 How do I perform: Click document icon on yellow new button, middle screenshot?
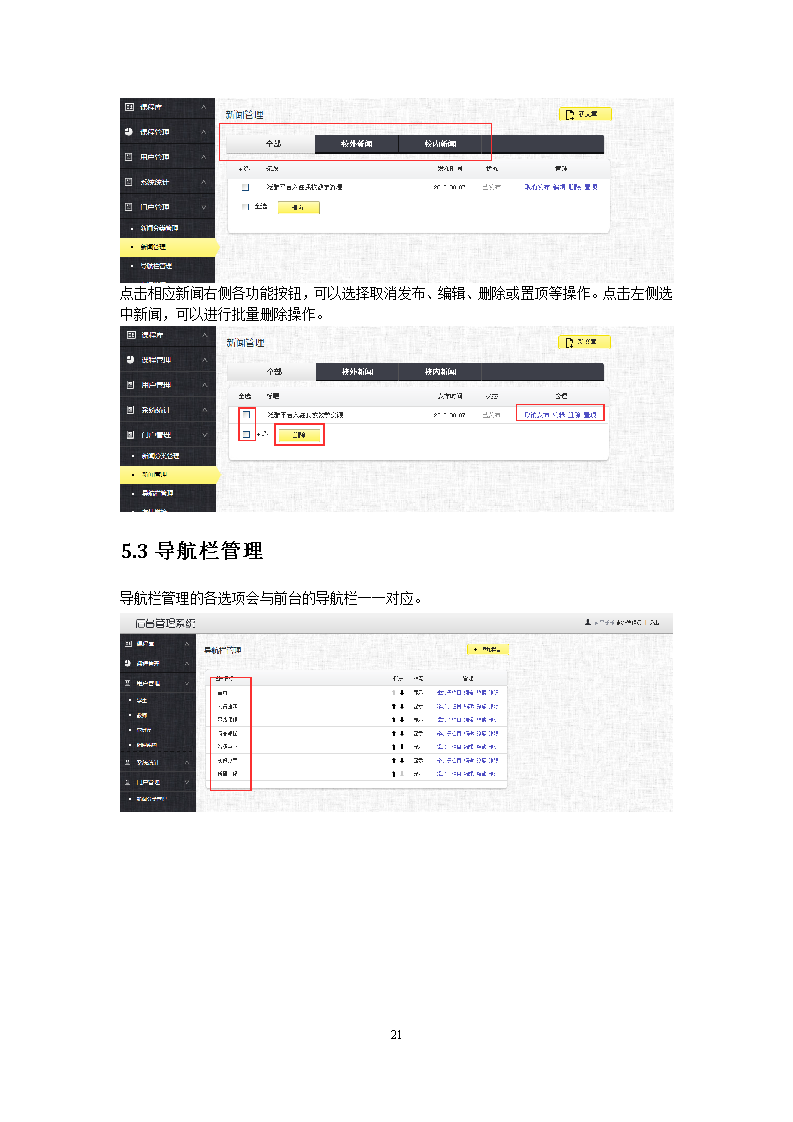click(x=570, y=343)
